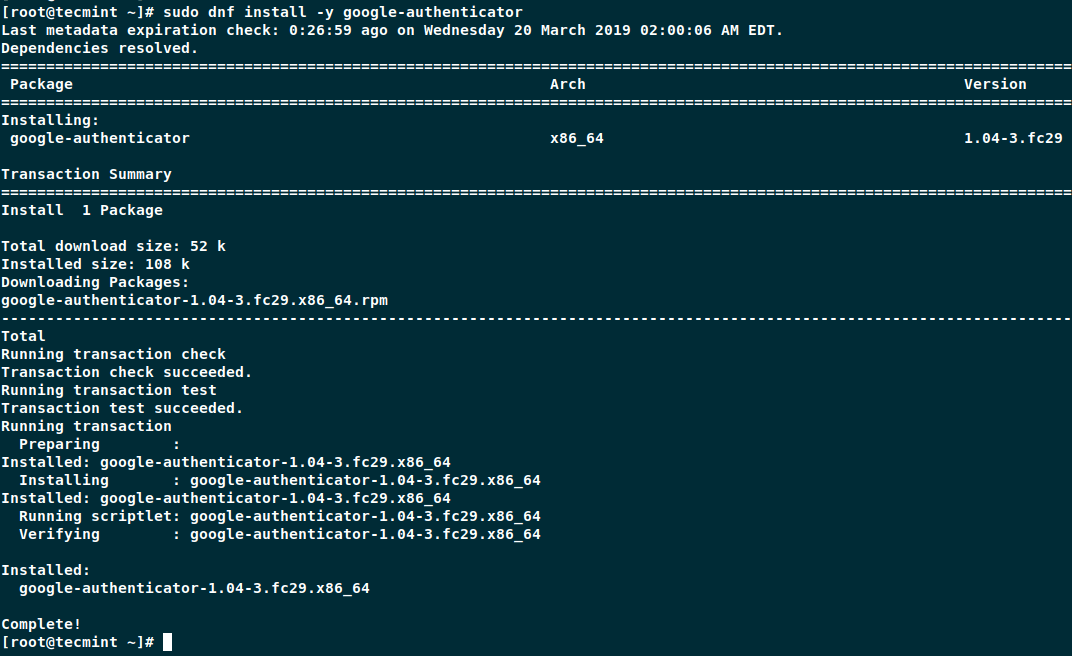Viewport: 1072px width, 656px height.
Task: Click the 'Package' column header
Action: [41, 84]
